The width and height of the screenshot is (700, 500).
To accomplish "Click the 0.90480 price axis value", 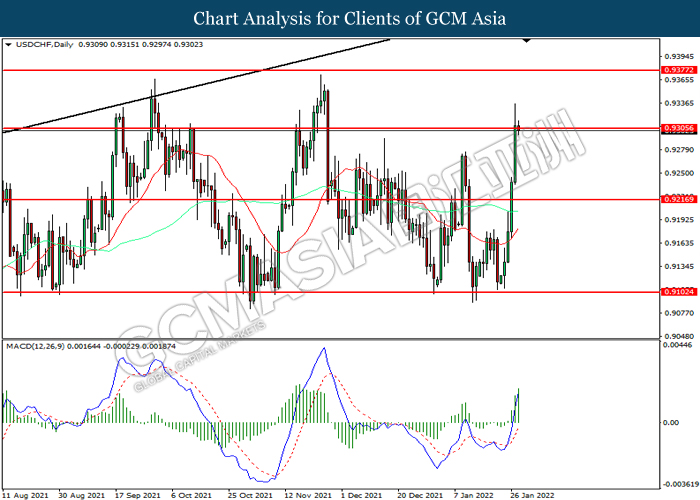I will (679, 337).
